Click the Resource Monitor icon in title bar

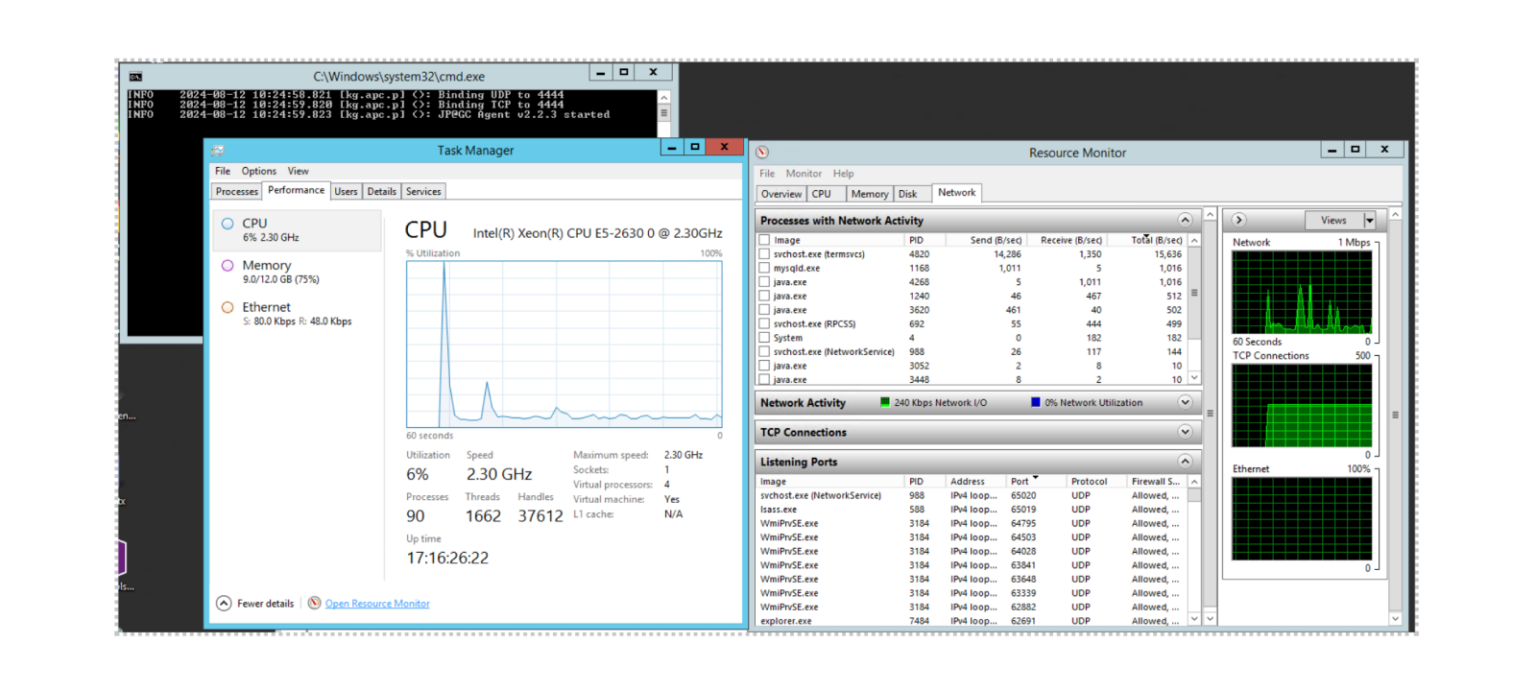click(x=760, y=151)
